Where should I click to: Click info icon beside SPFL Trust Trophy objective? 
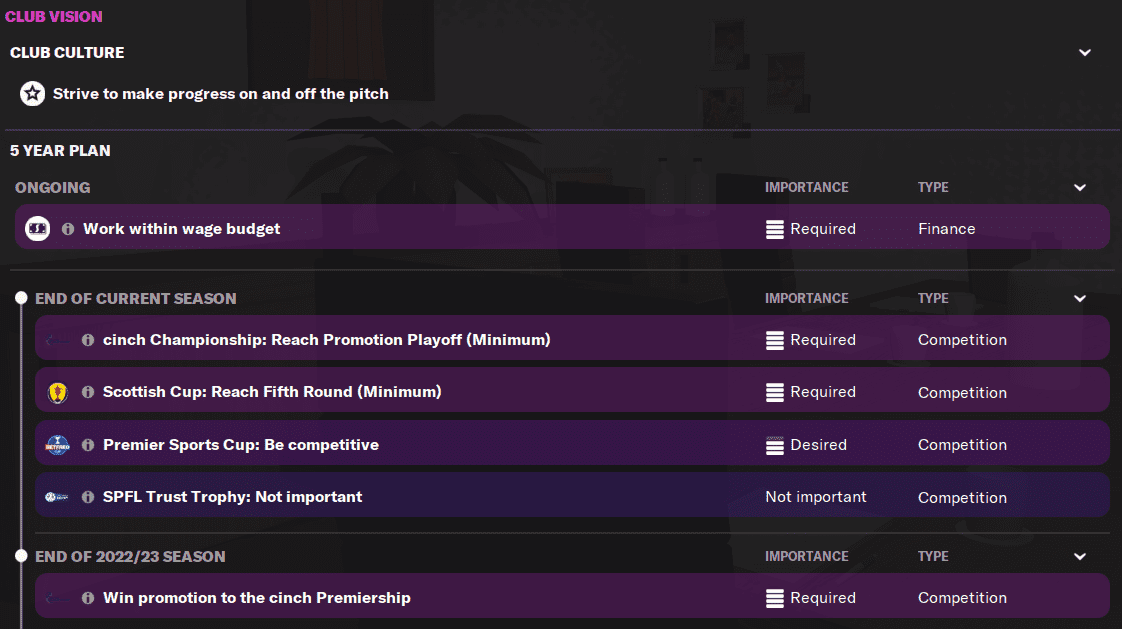click(x=88, y=497)
